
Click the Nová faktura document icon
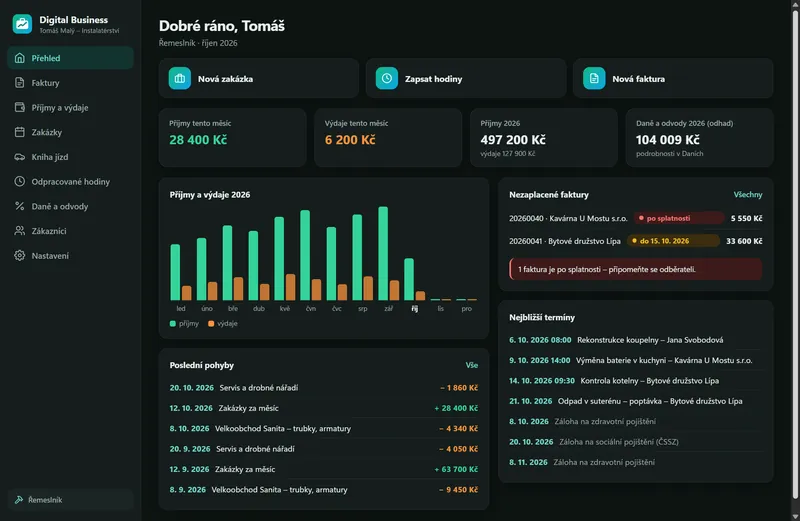coord(594,79)
